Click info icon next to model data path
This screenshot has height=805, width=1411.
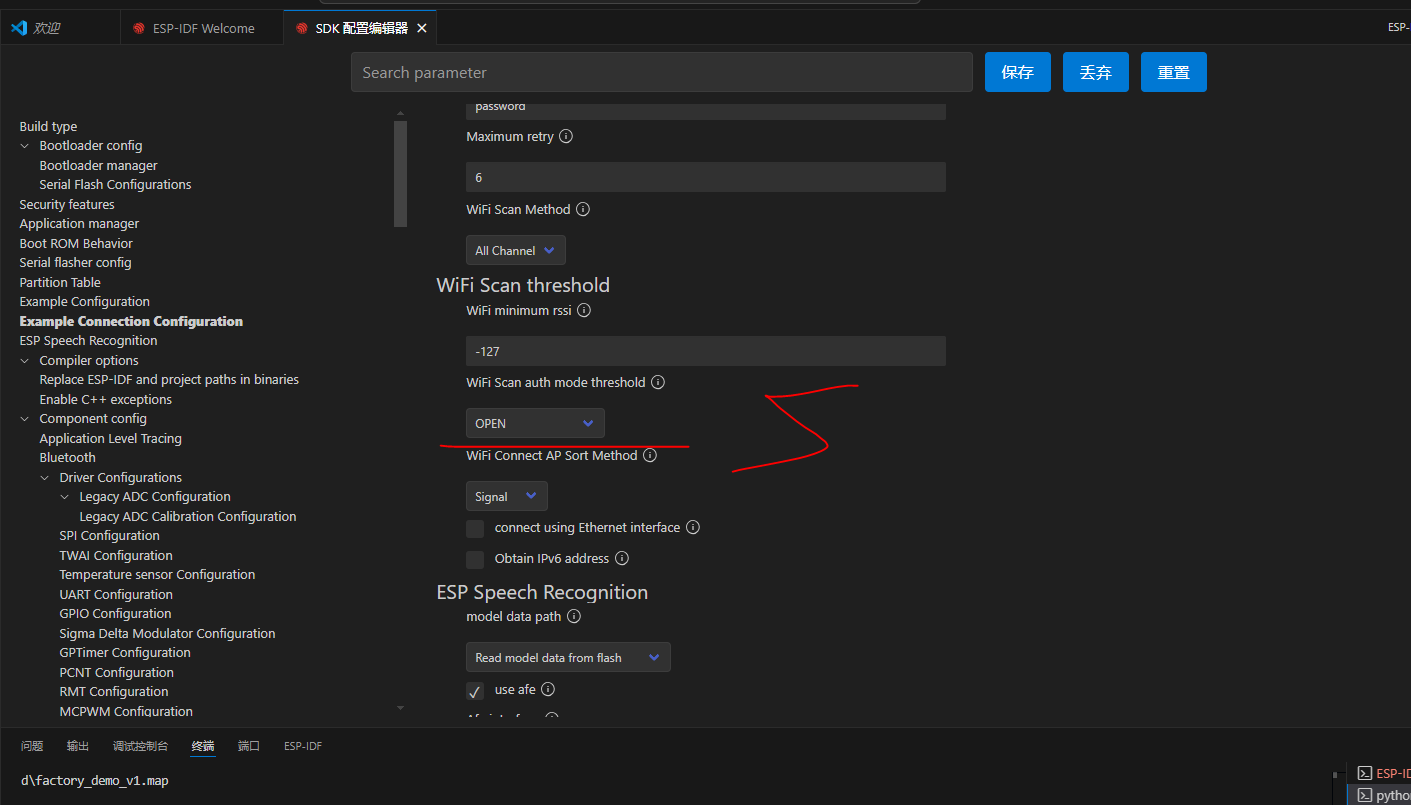pos(574,617)
